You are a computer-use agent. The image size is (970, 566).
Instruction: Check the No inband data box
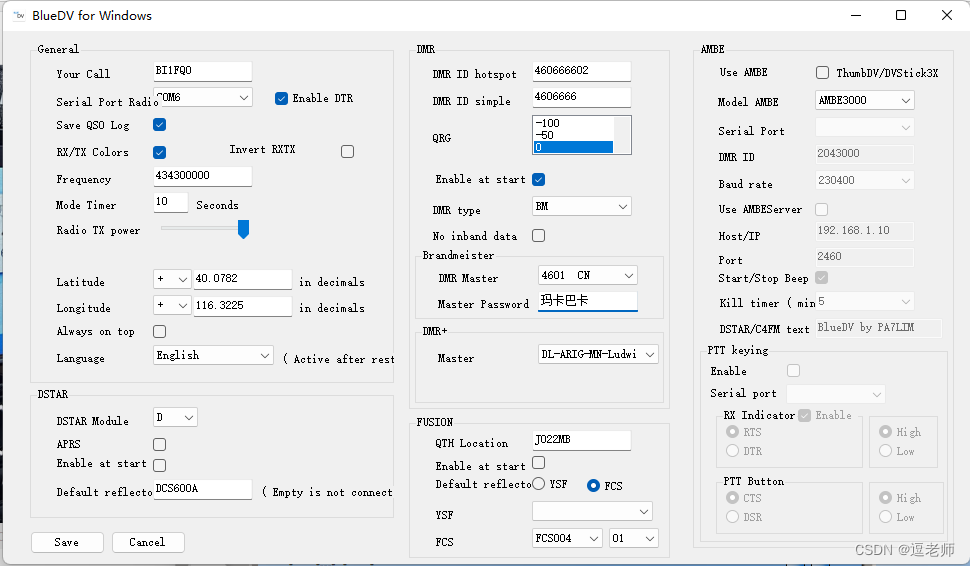(539, 236)
